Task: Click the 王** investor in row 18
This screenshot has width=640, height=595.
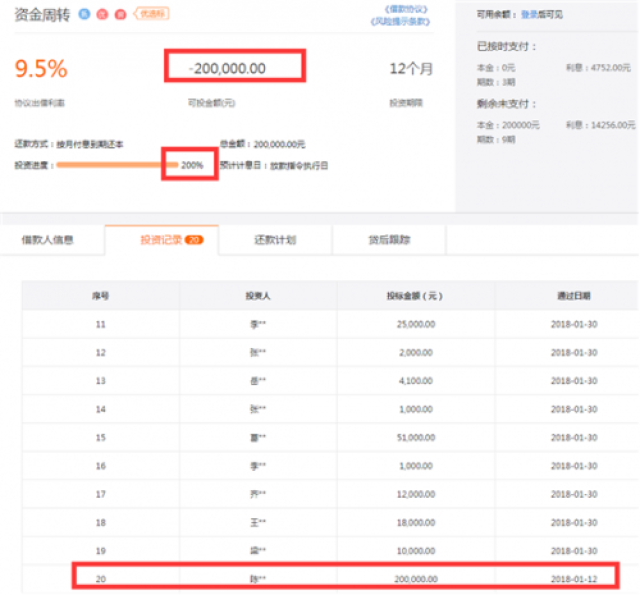Action: [x=258, y=523]
